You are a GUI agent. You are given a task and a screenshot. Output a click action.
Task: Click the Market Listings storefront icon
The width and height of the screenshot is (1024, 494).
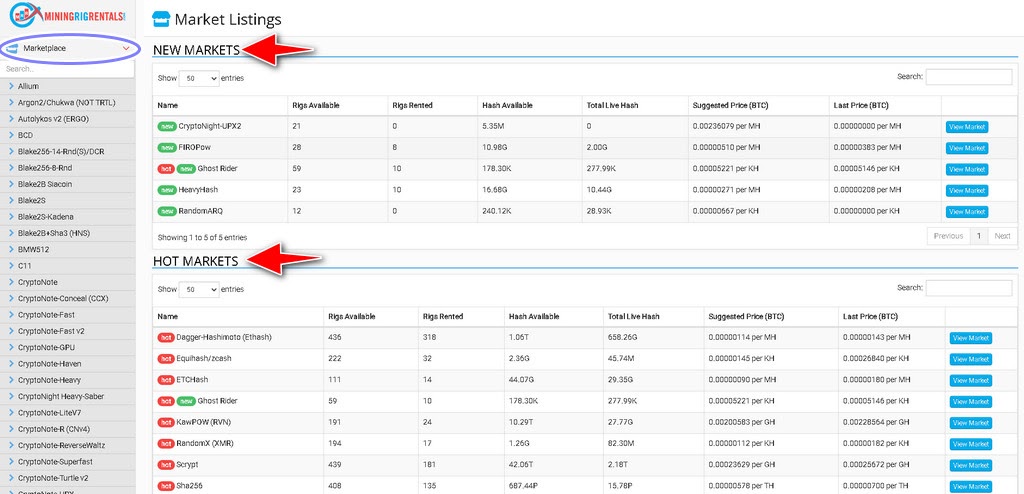tap(159, 20)
